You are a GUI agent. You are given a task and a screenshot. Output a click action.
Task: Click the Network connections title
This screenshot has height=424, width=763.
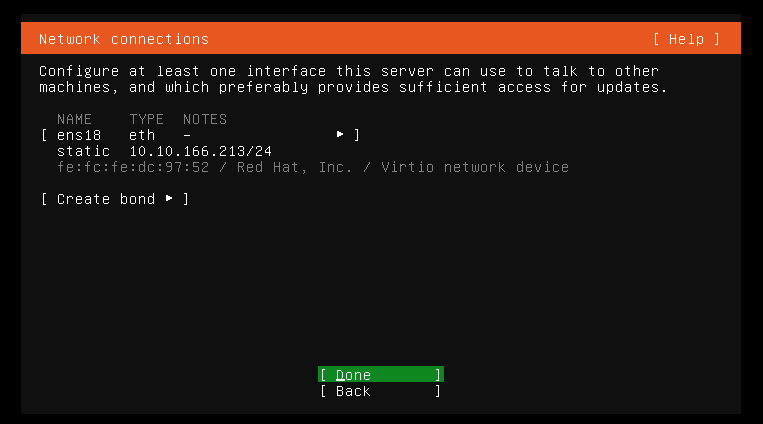pyautogui.click(x=124, y=39)
